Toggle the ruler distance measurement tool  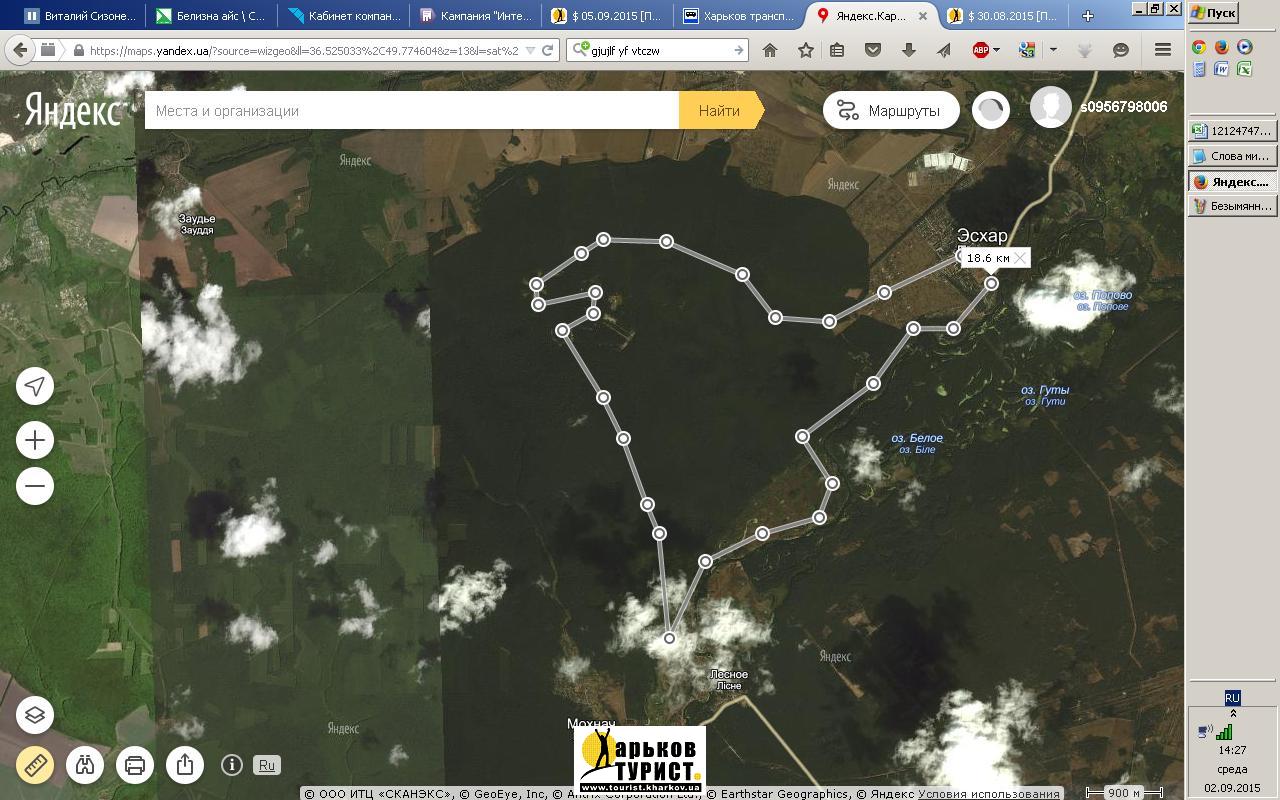tap(35, 765)
